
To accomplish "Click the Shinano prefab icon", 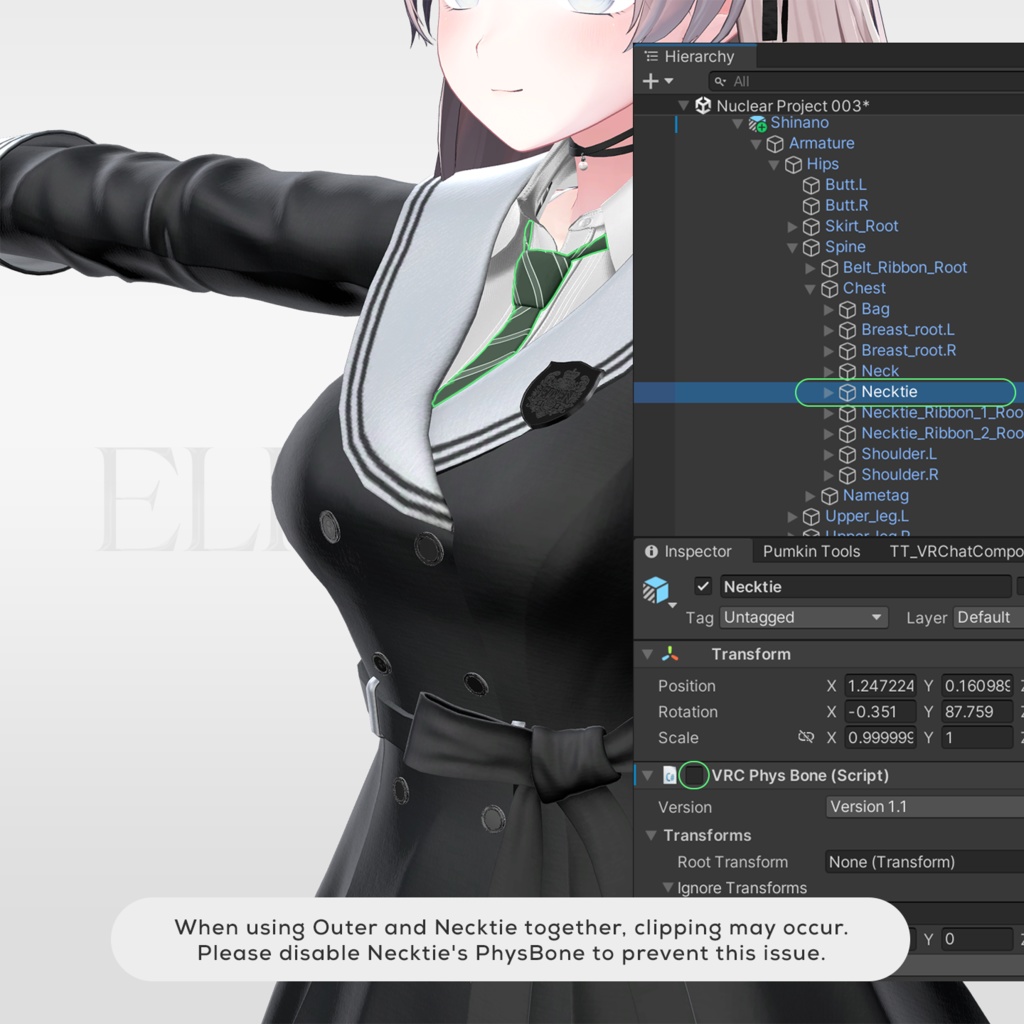I will (x=757, y=123).
